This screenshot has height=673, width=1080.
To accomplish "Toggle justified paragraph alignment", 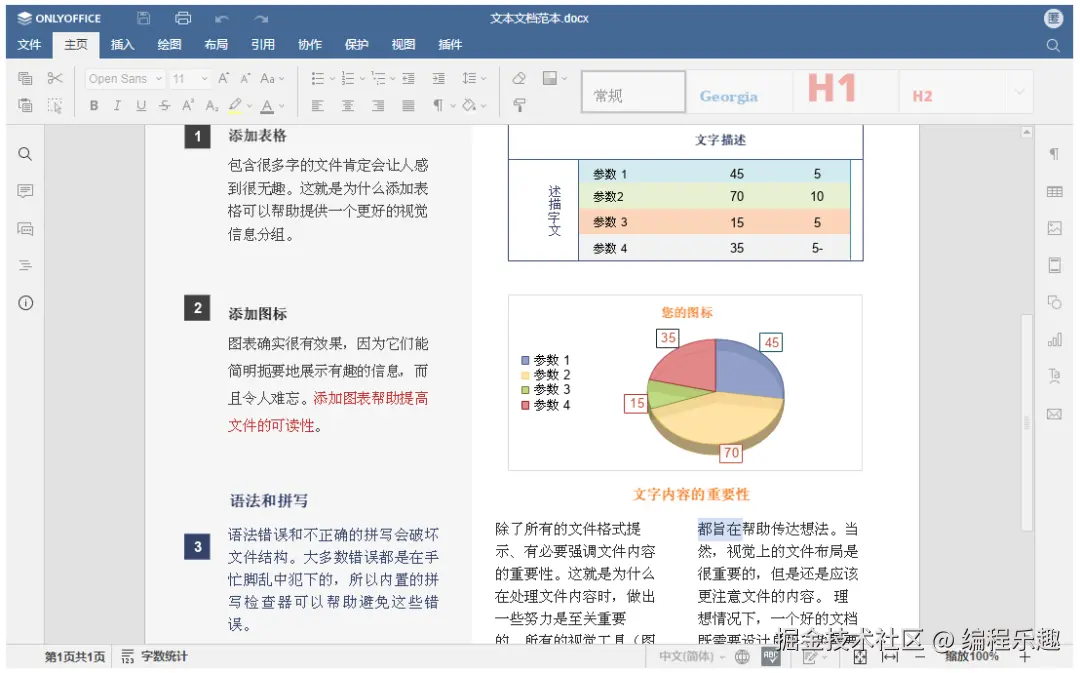I will tap(408, 105).
